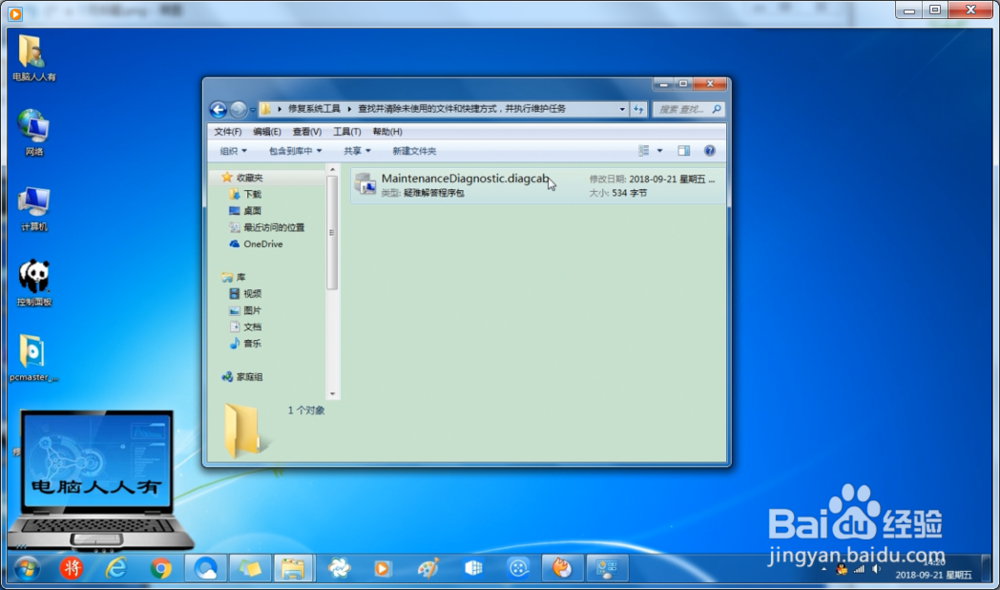
Task: Select 下载 in the navigation pane
Action: click(253, 195)
